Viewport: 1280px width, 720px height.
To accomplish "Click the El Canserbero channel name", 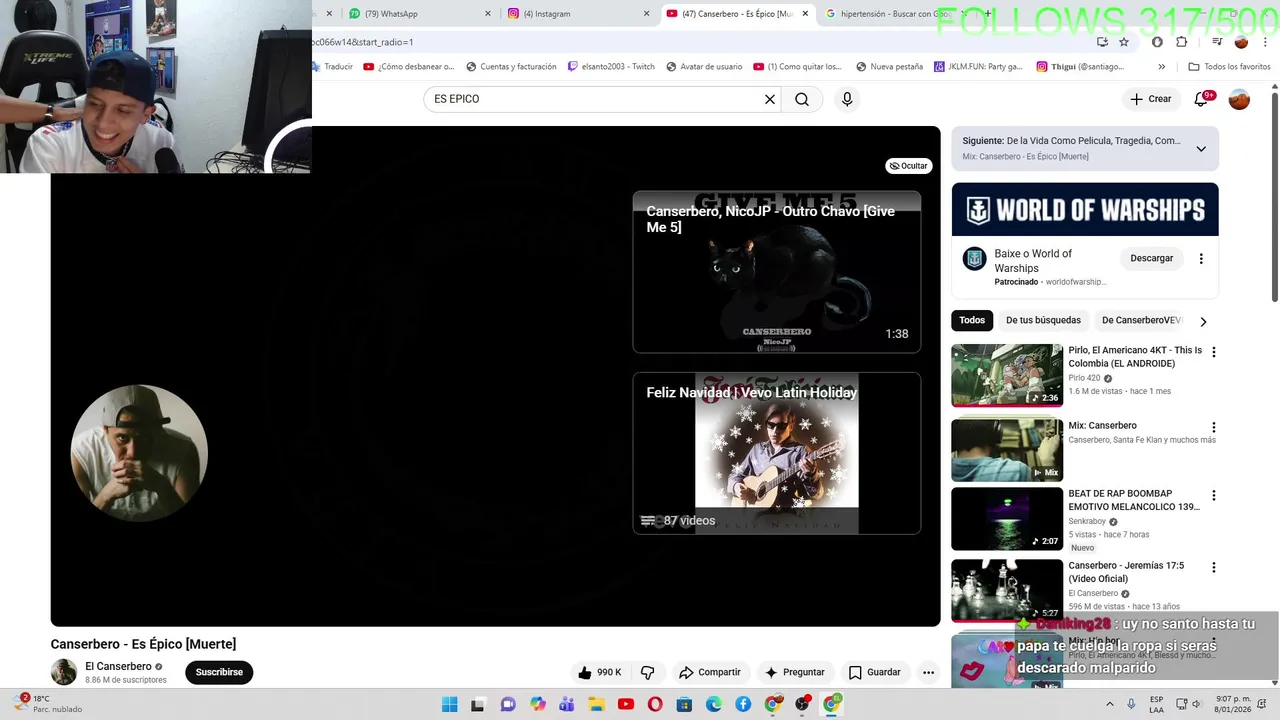I will 118,666.
